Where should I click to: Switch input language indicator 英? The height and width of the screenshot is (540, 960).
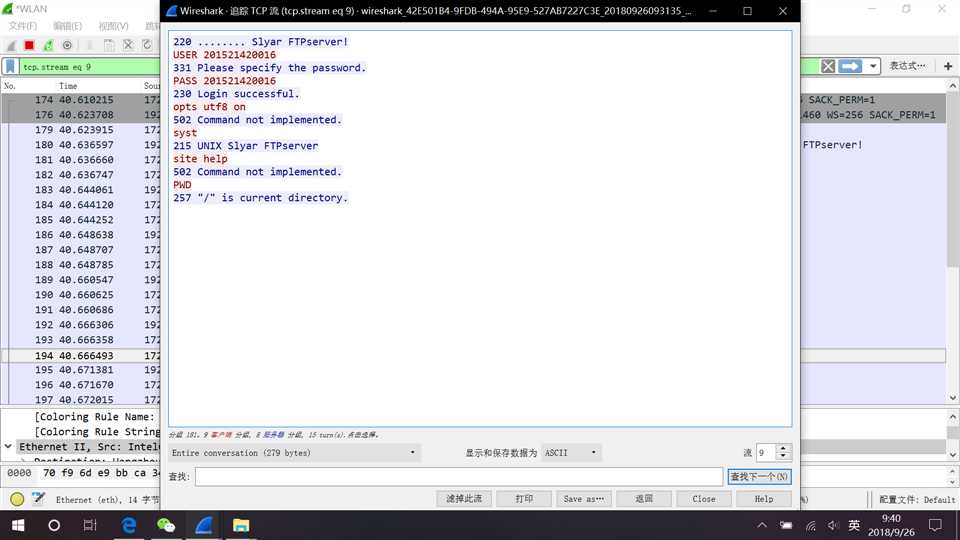click(854, 525)
